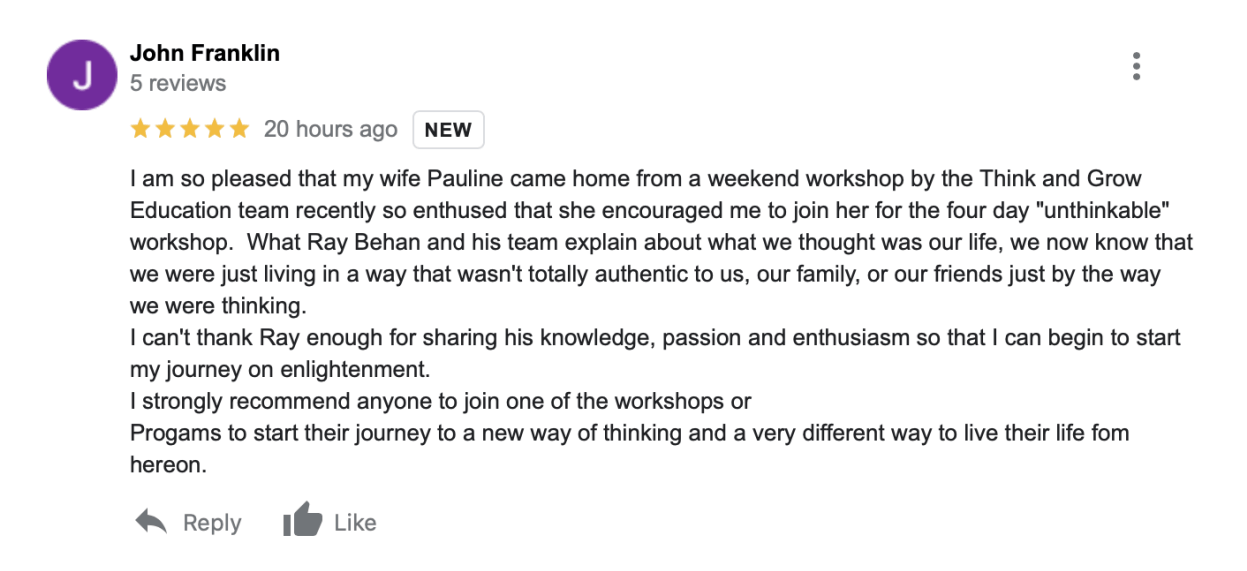Click the purple J profile avatar
Viewport: 1247px width, 571px height.
pyautogui.click(x=82, y=75)
